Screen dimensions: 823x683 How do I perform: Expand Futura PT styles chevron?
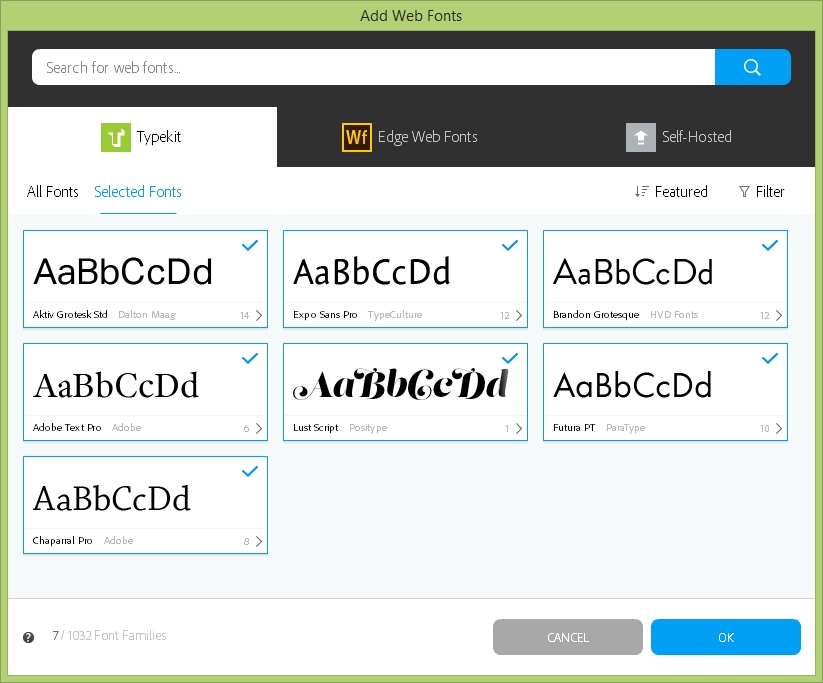tap(778, 428)
